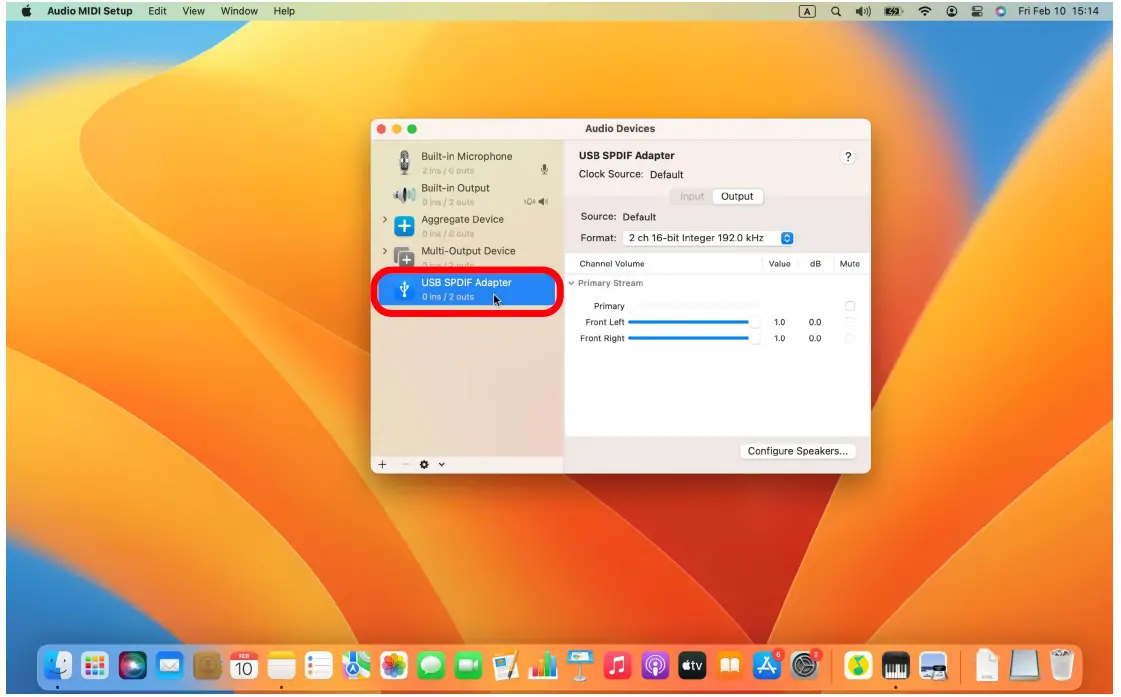The height and width of the screenshot is (697, 1121).
Task: Open the Apple menu
Action: click(x=26, y=11)
